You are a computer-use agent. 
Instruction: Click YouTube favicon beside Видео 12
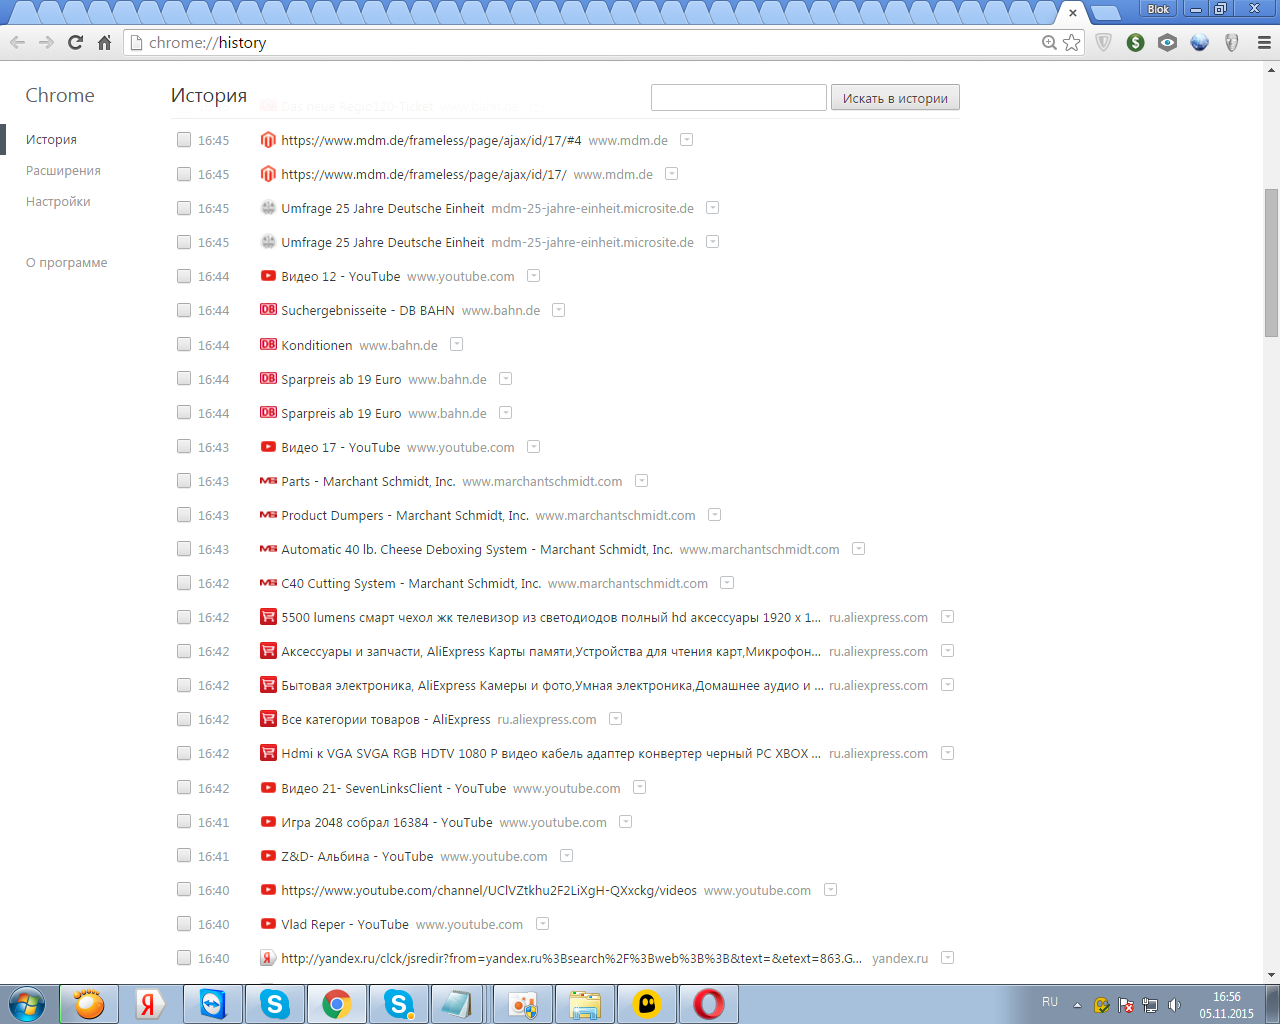click(x=268, y=276)
